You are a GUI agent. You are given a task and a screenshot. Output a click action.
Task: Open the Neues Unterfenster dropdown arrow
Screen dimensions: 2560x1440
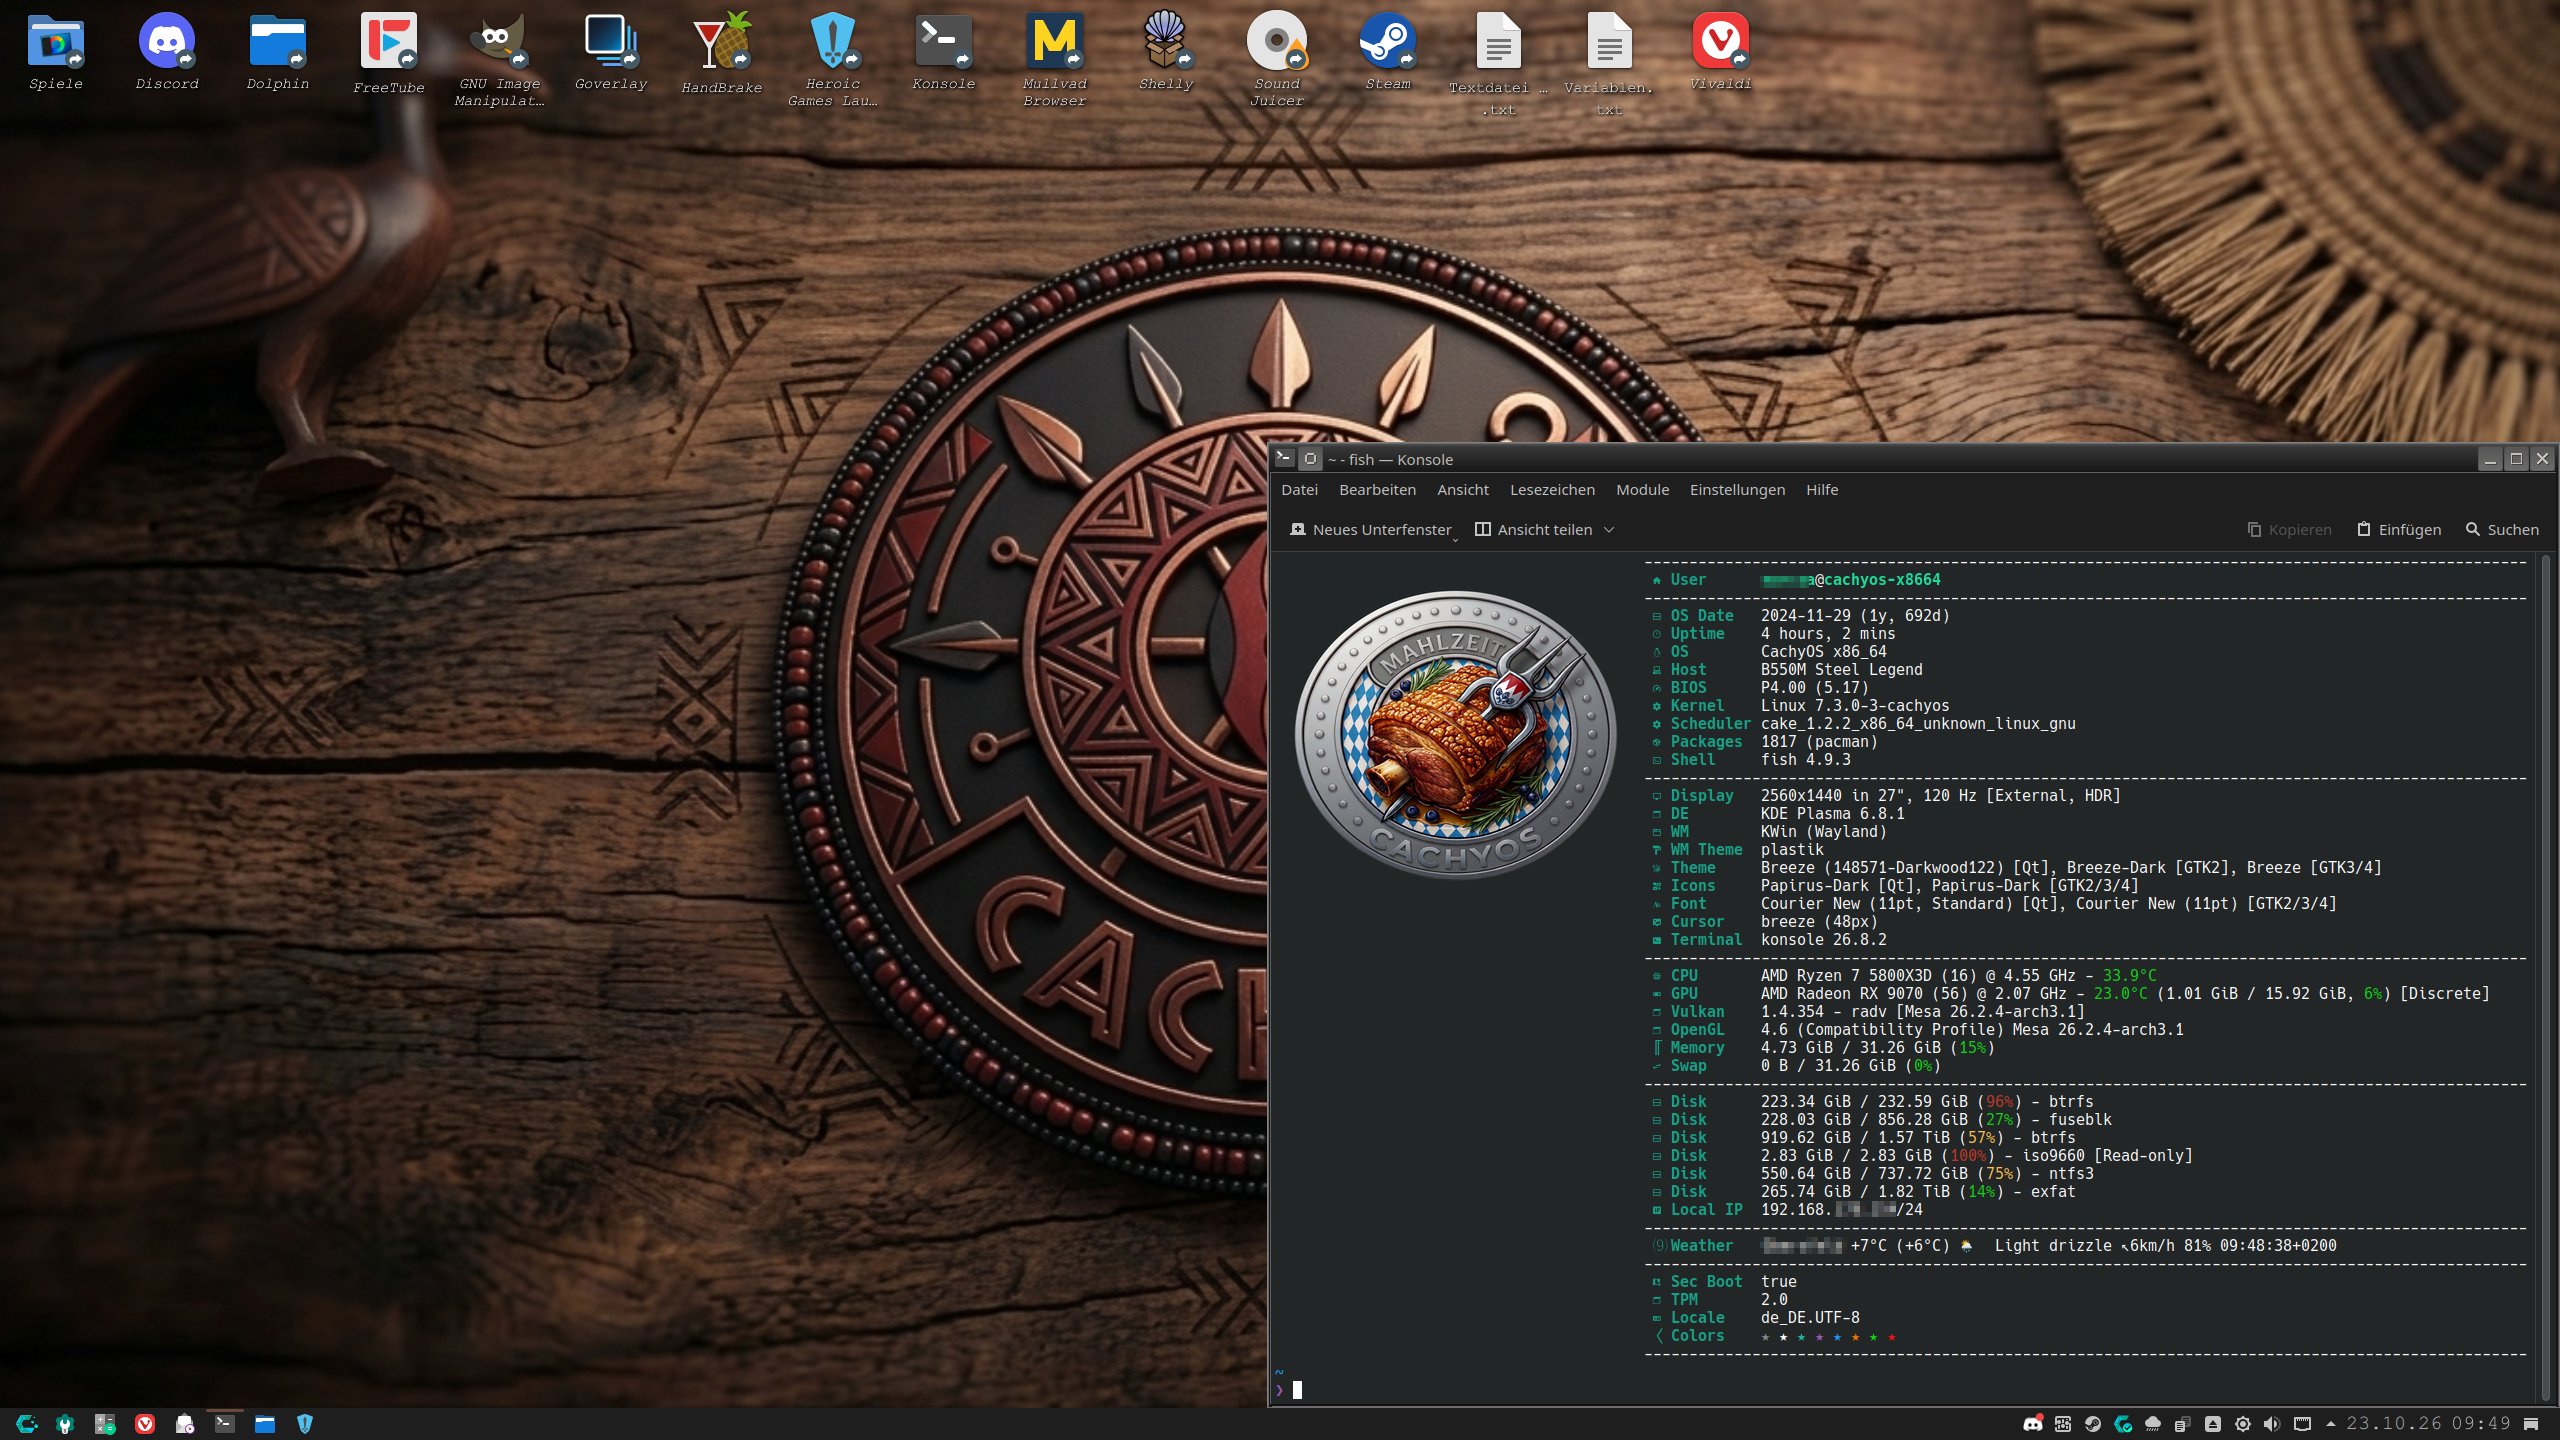point(1455,539)
